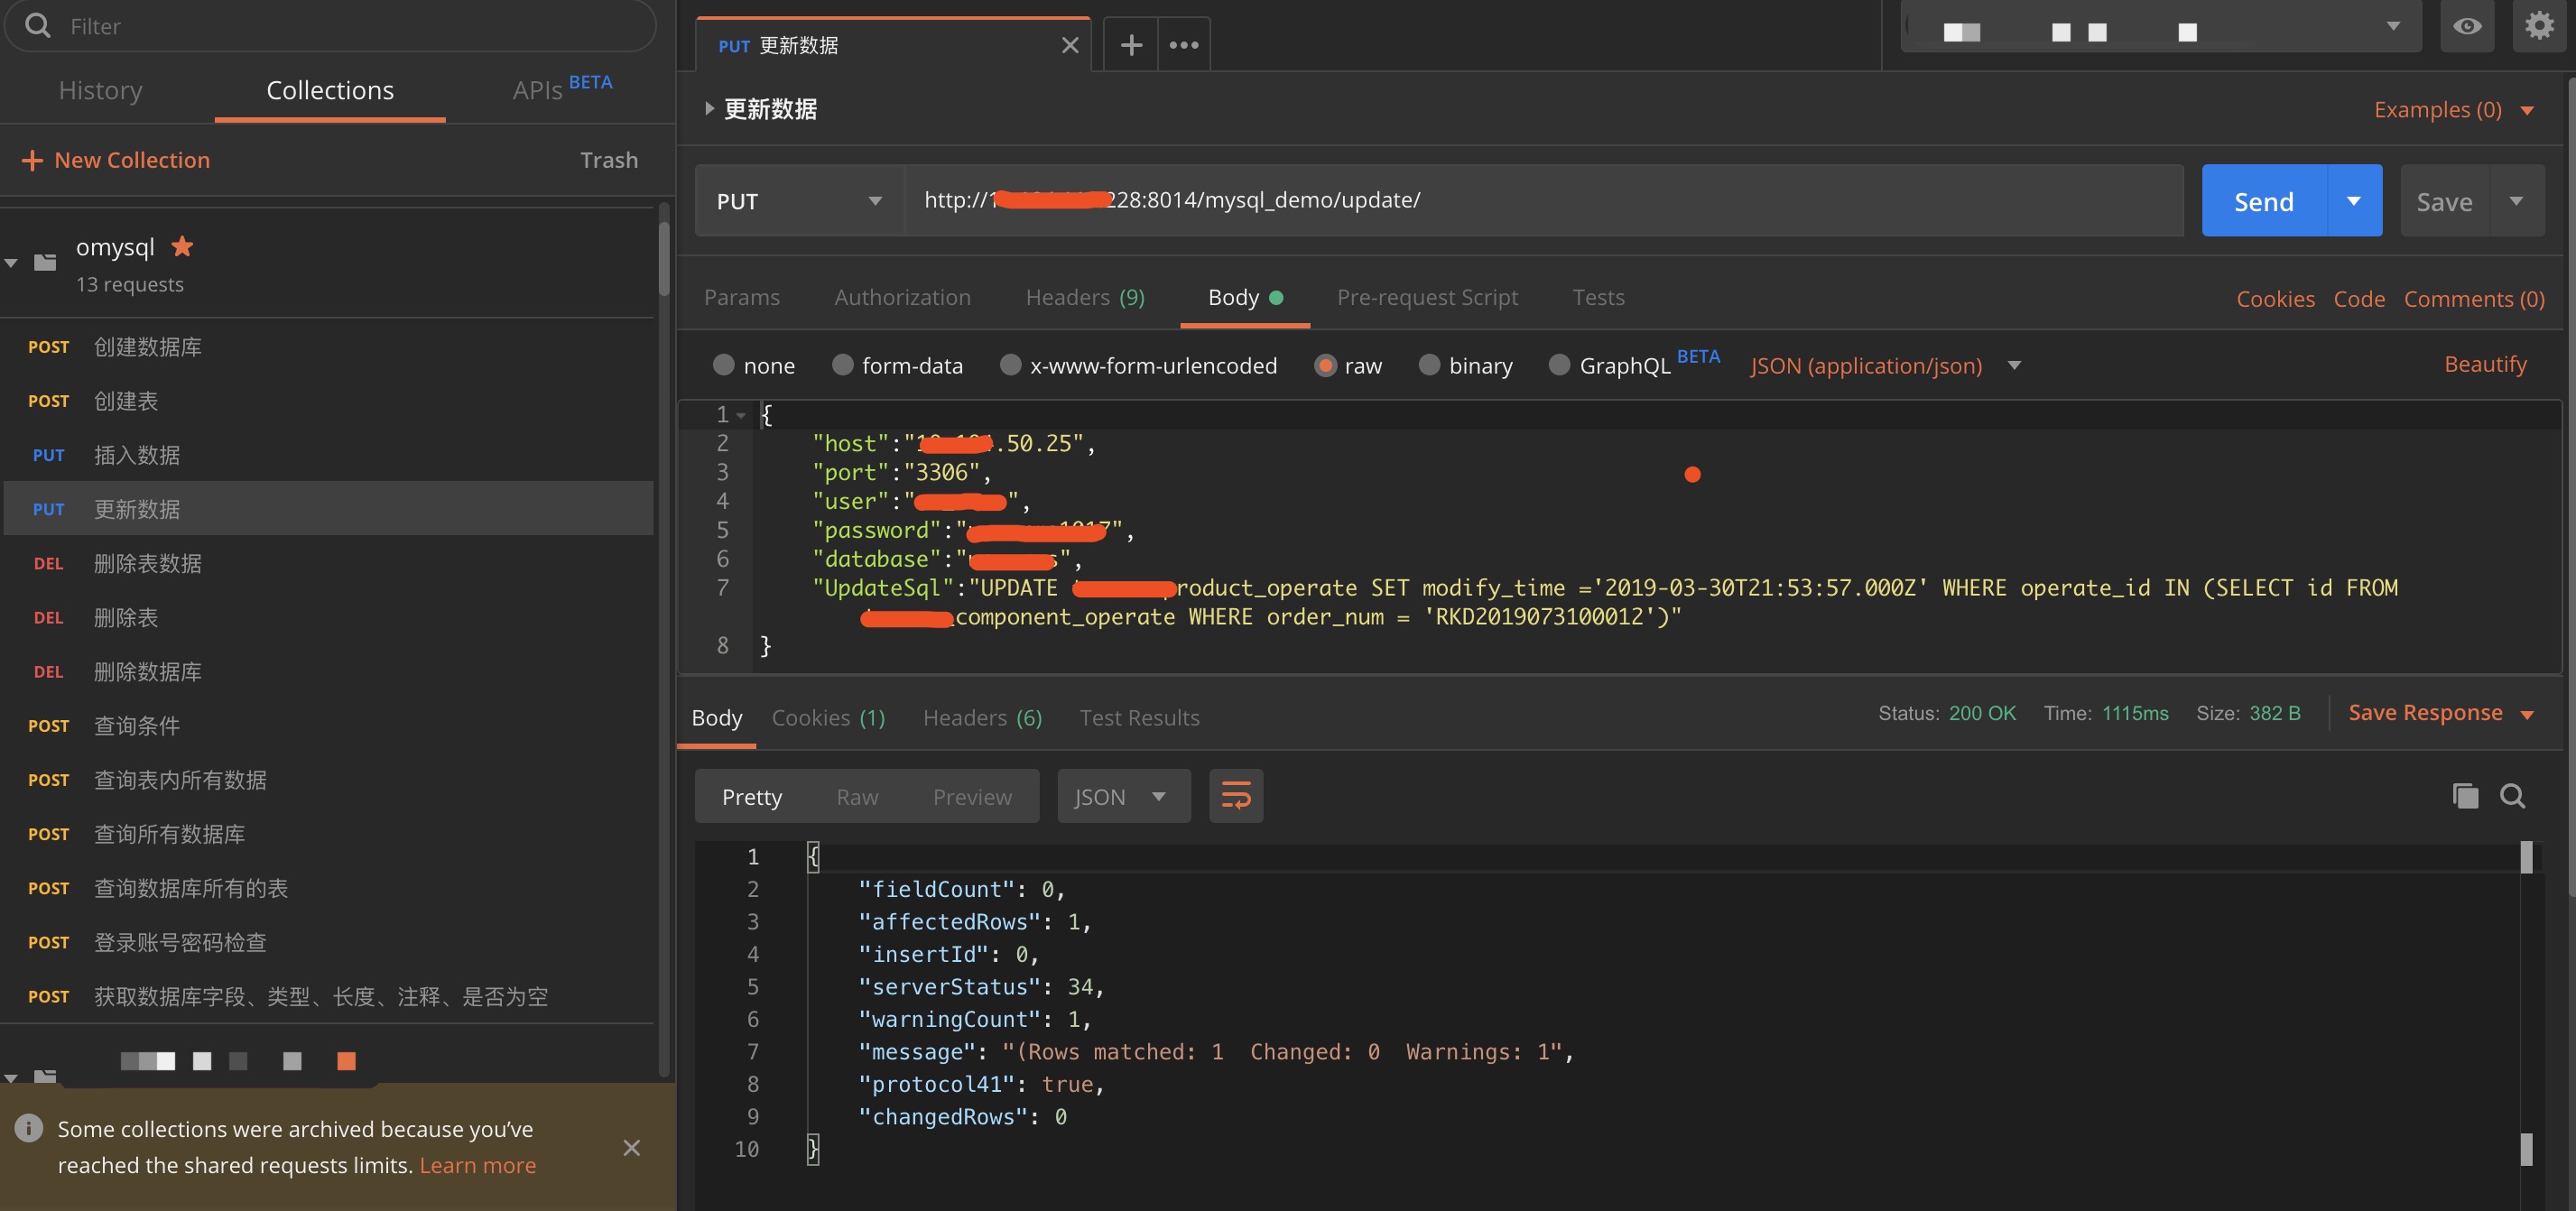2576x1211 pixels.
Task: Open Cookies link
Action: [x=2275, y=298]
